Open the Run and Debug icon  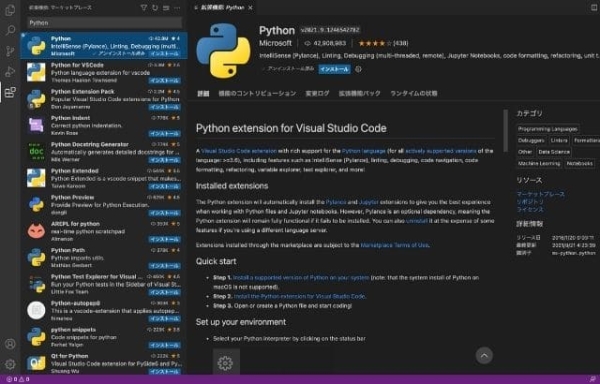point(10,72)
